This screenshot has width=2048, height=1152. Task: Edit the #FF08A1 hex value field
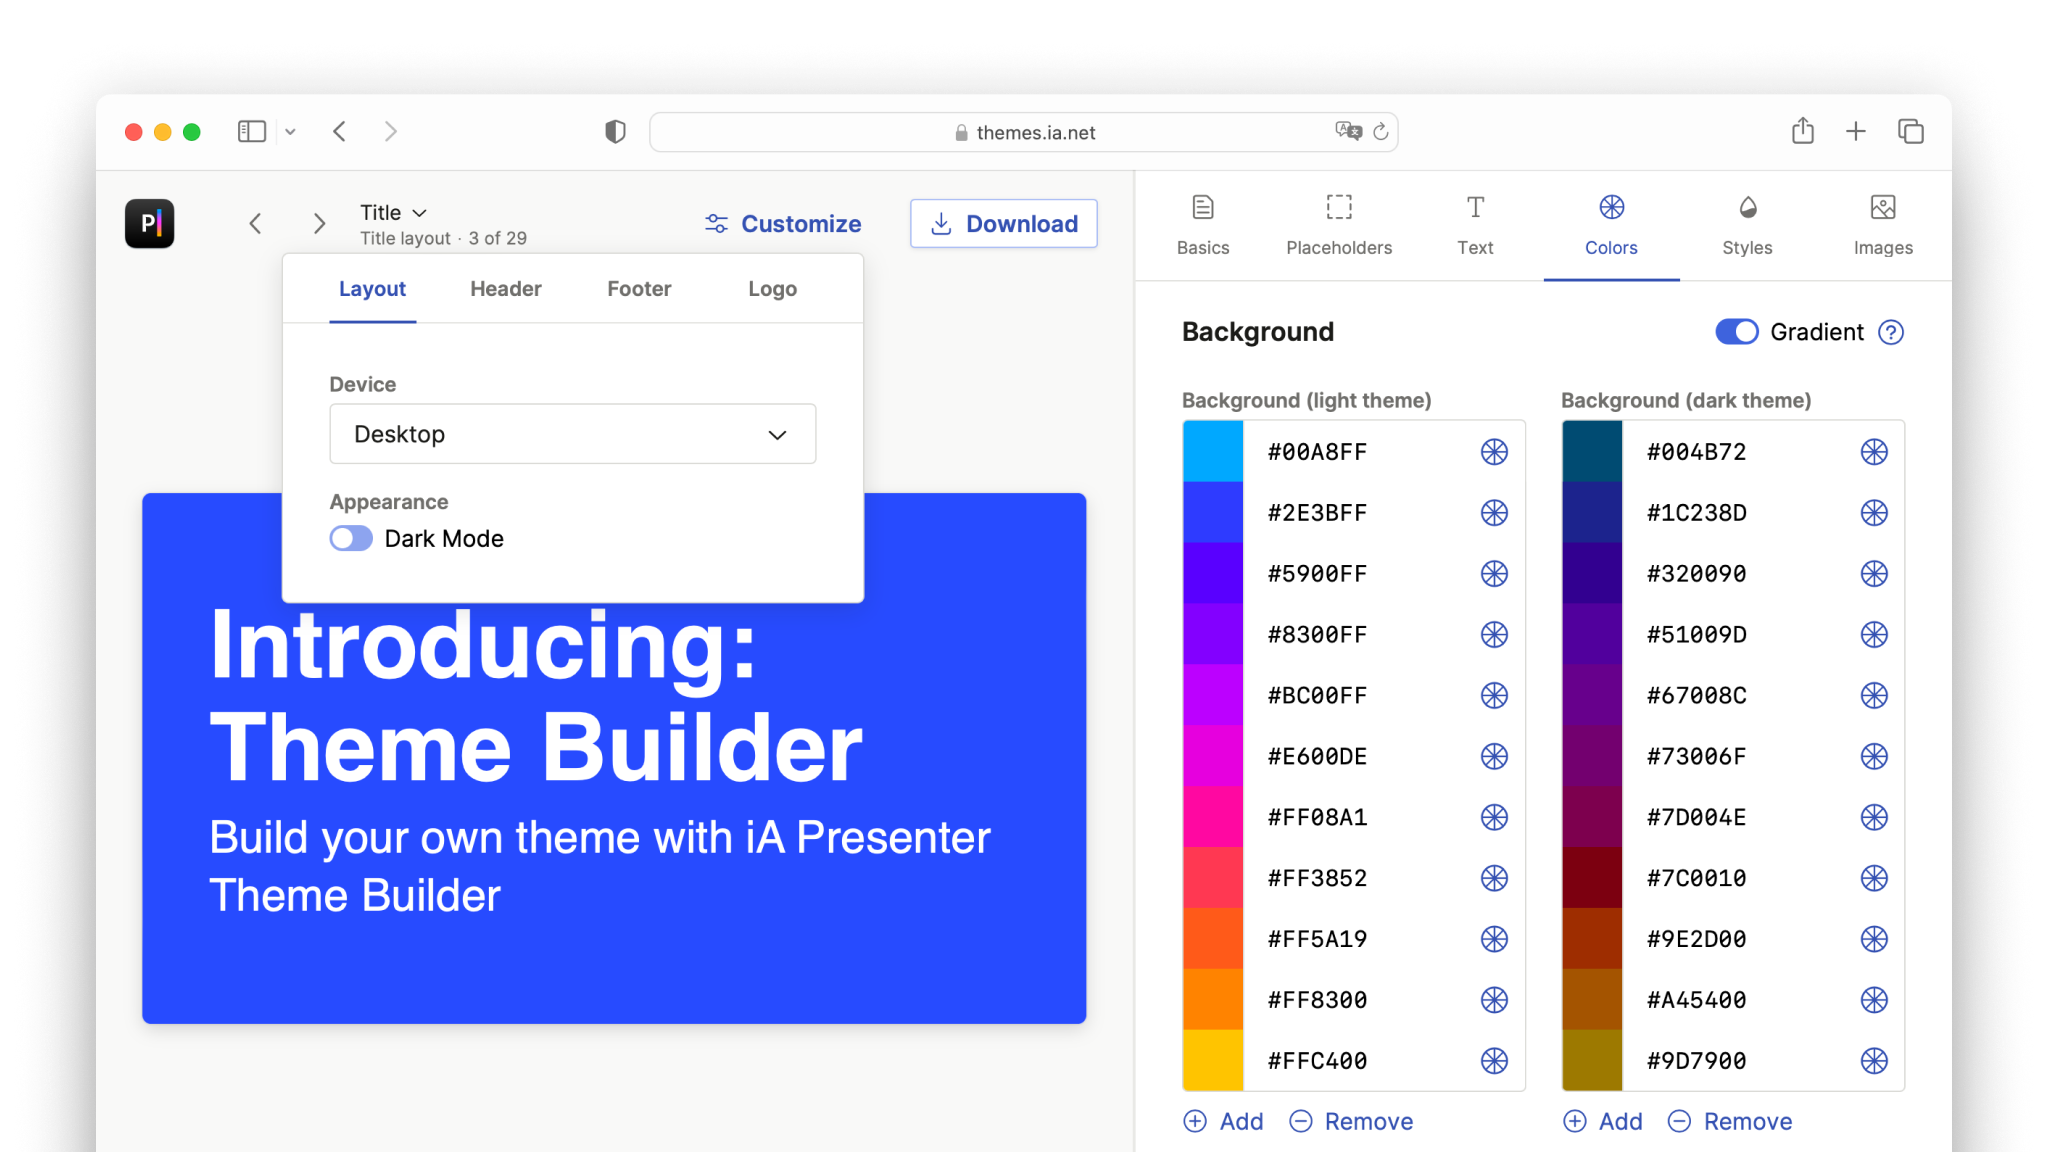tap(1317, 818)
